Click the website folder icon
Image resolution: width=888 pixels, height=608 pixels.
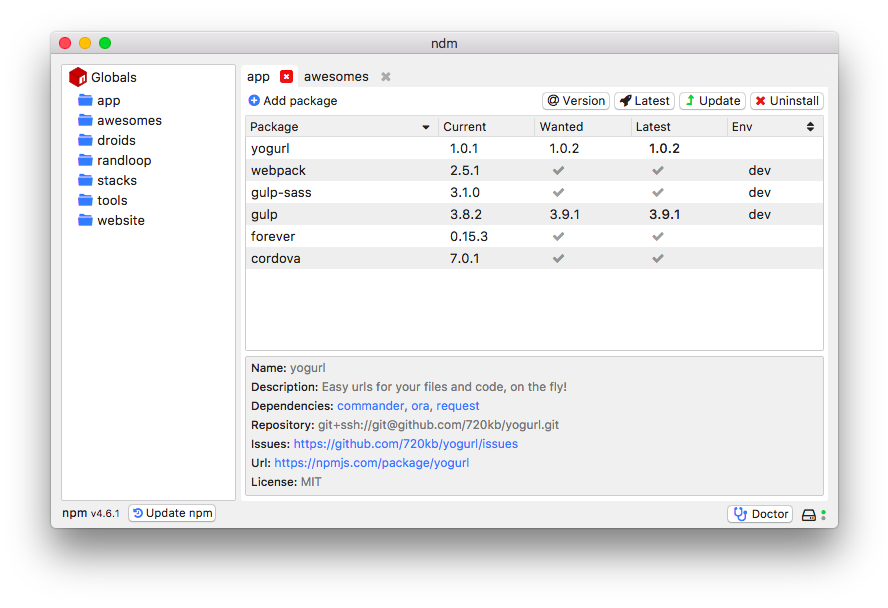[86, 220]
